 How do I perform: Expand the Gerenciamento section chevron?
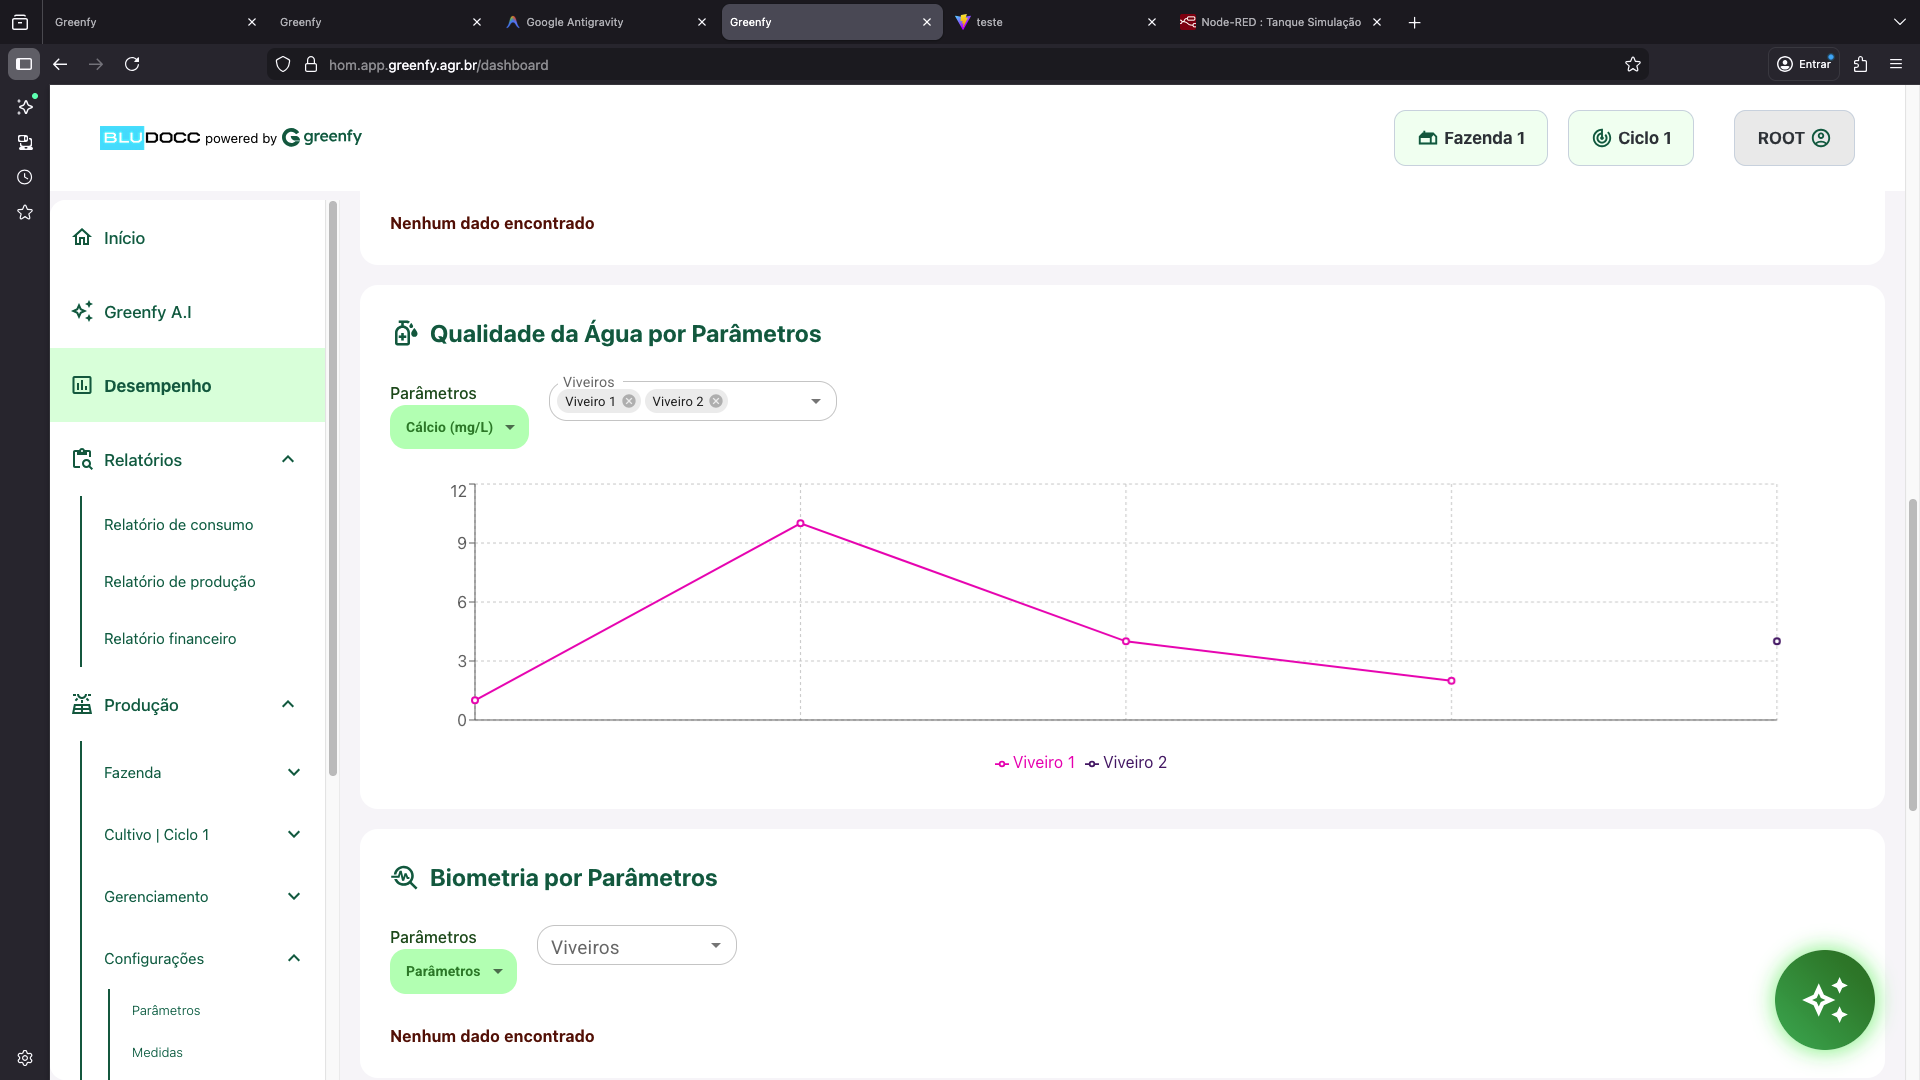pyautogui.click(x=293, y=896)
